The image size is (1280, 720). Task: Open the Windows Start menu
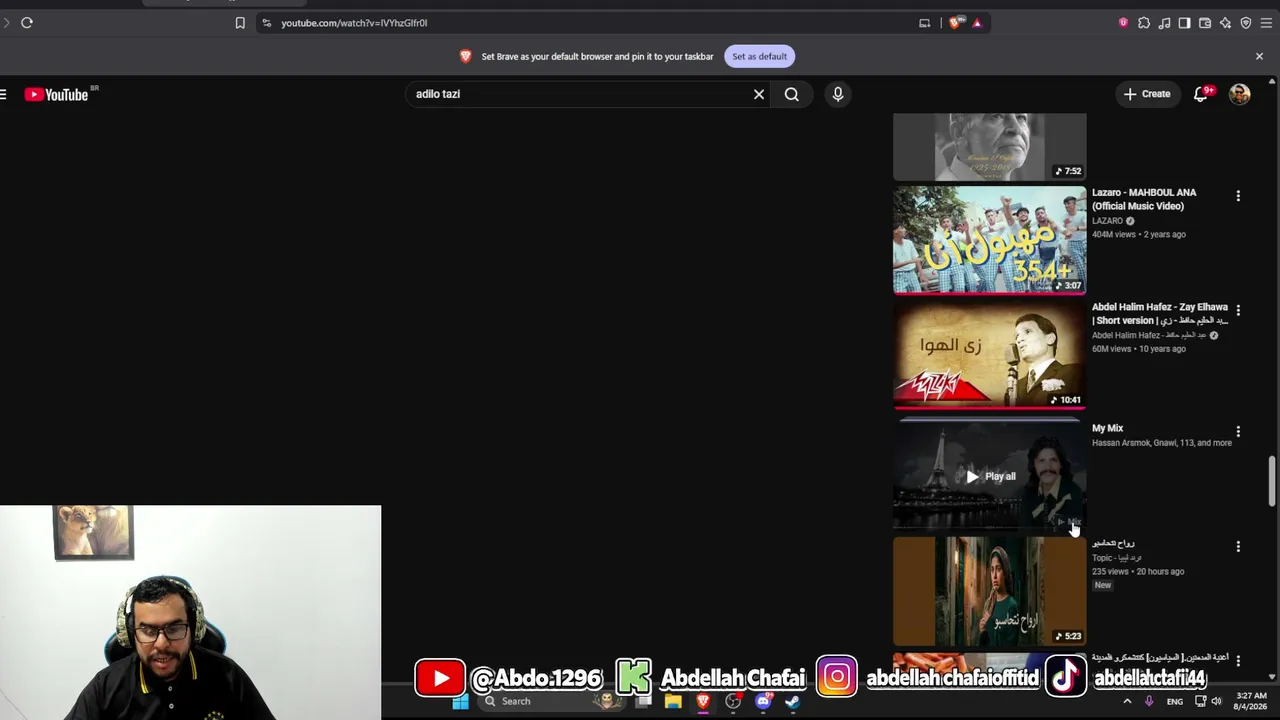coord(460,702)
